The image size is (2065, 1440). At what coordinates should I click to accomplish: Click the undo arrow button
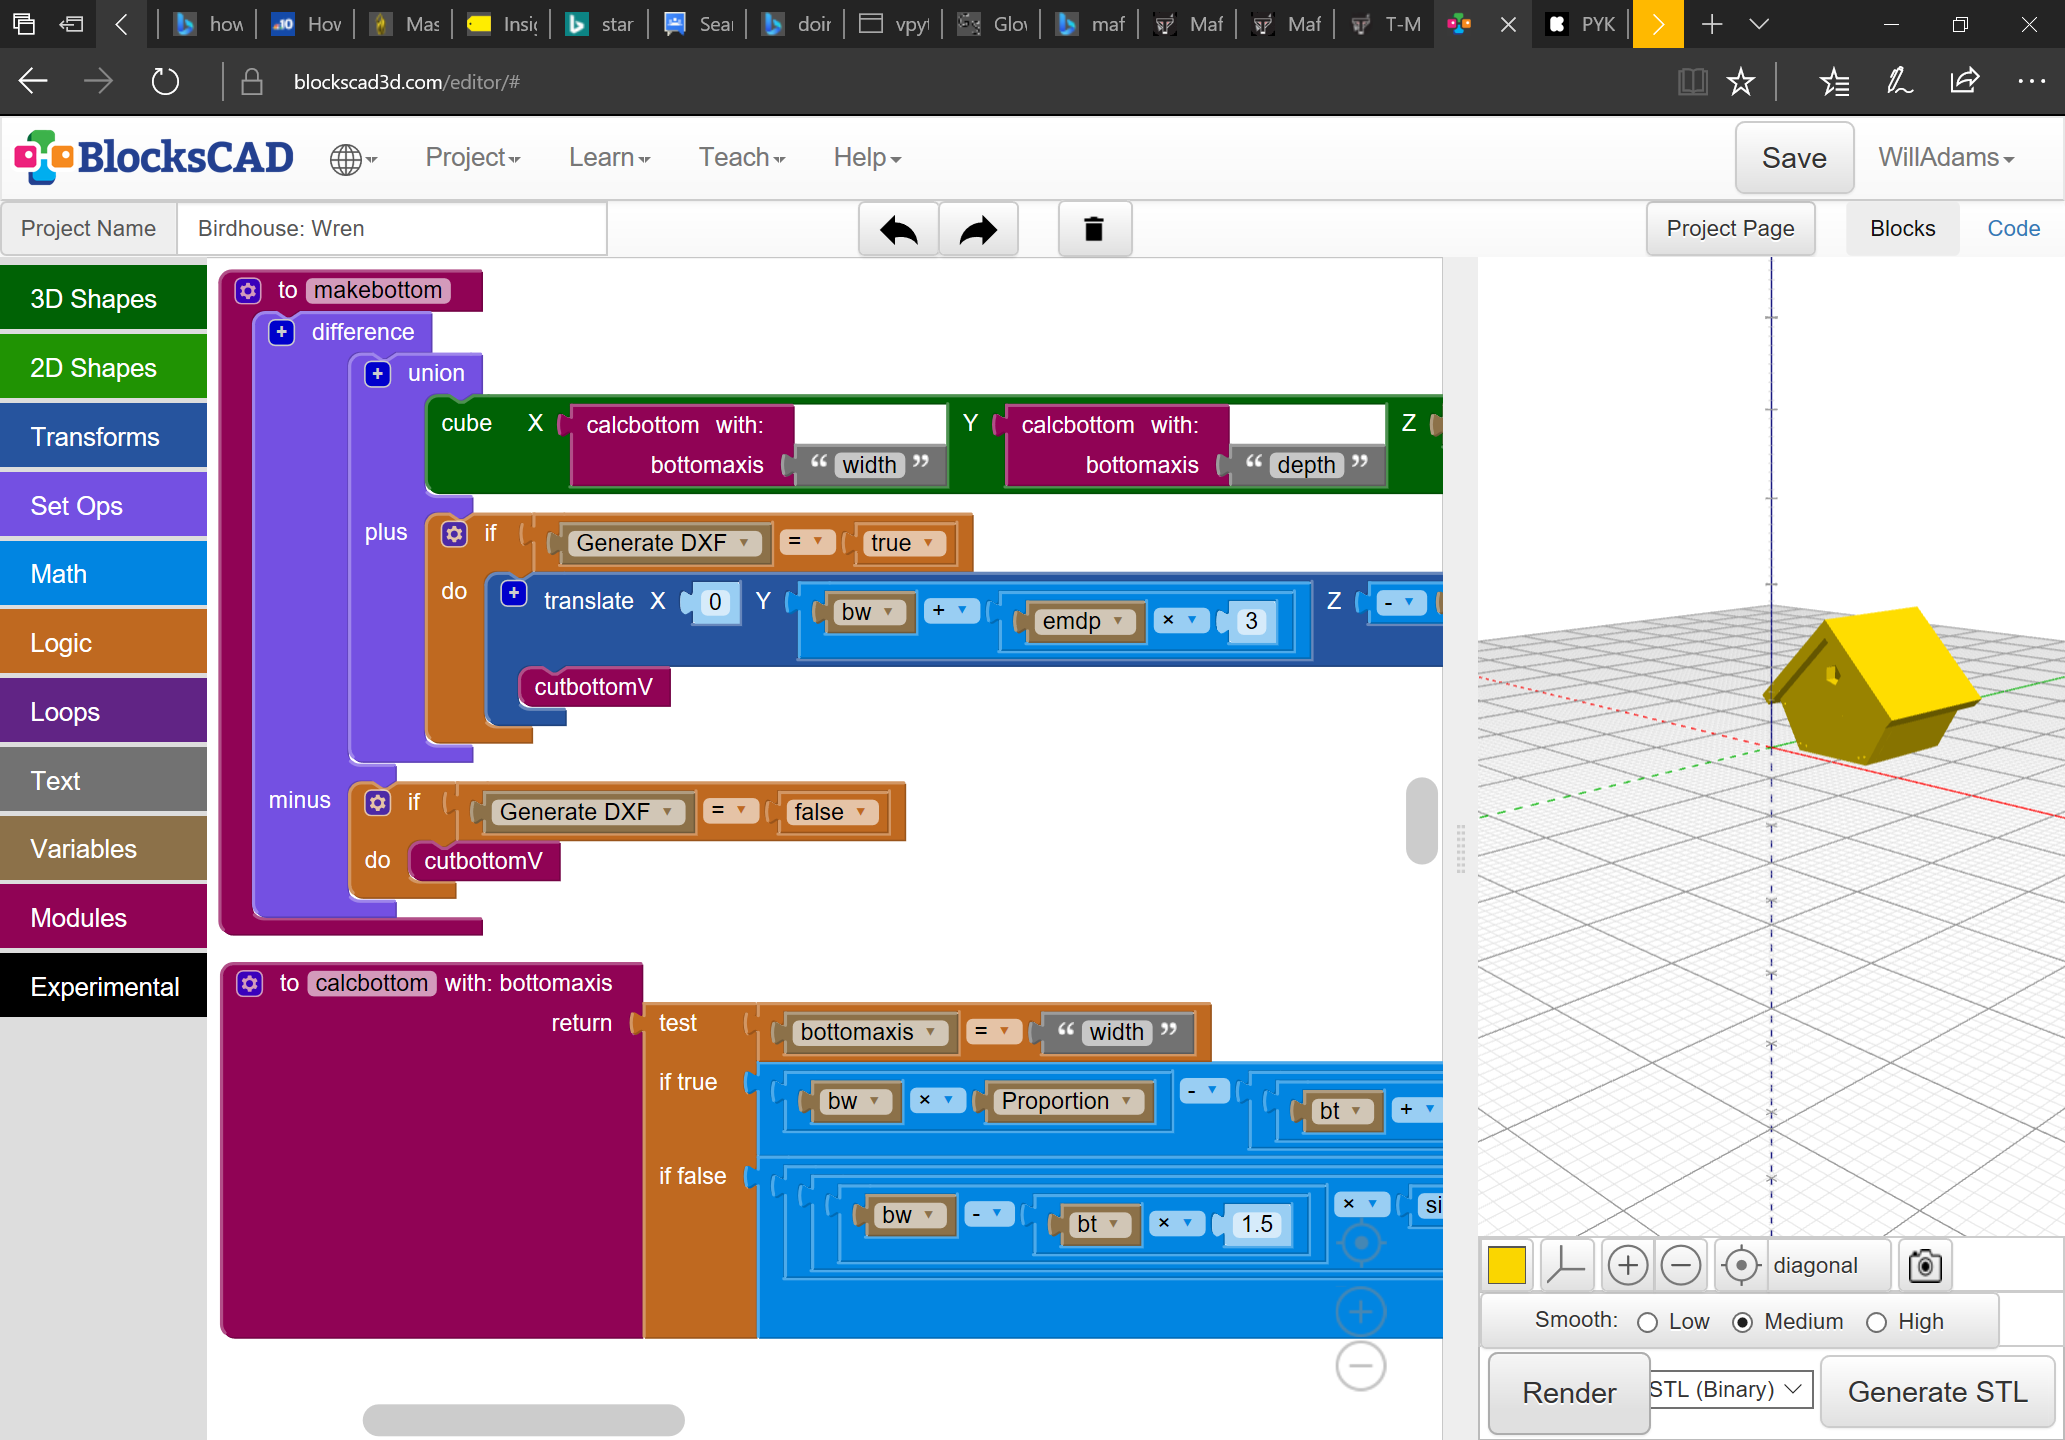click(x=898, y=230)
